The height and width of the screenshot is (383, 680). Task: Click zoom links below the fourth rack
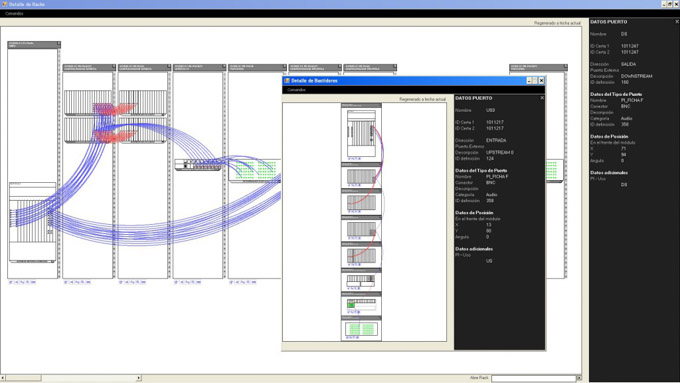point(188,282)
